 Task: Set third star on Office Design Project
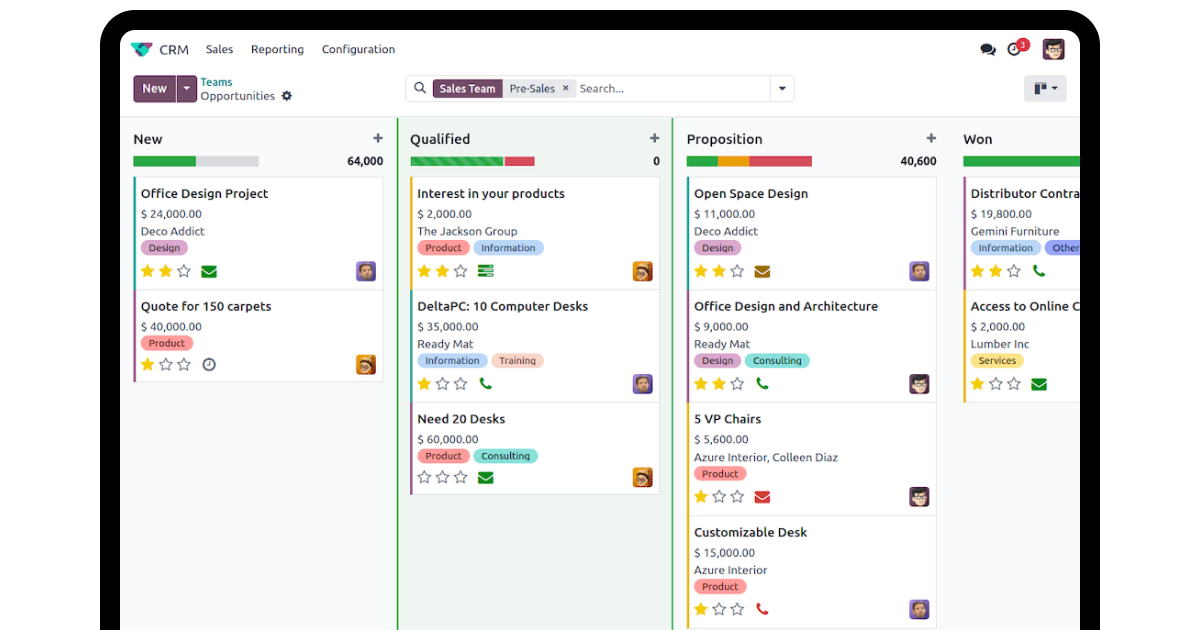184,271
